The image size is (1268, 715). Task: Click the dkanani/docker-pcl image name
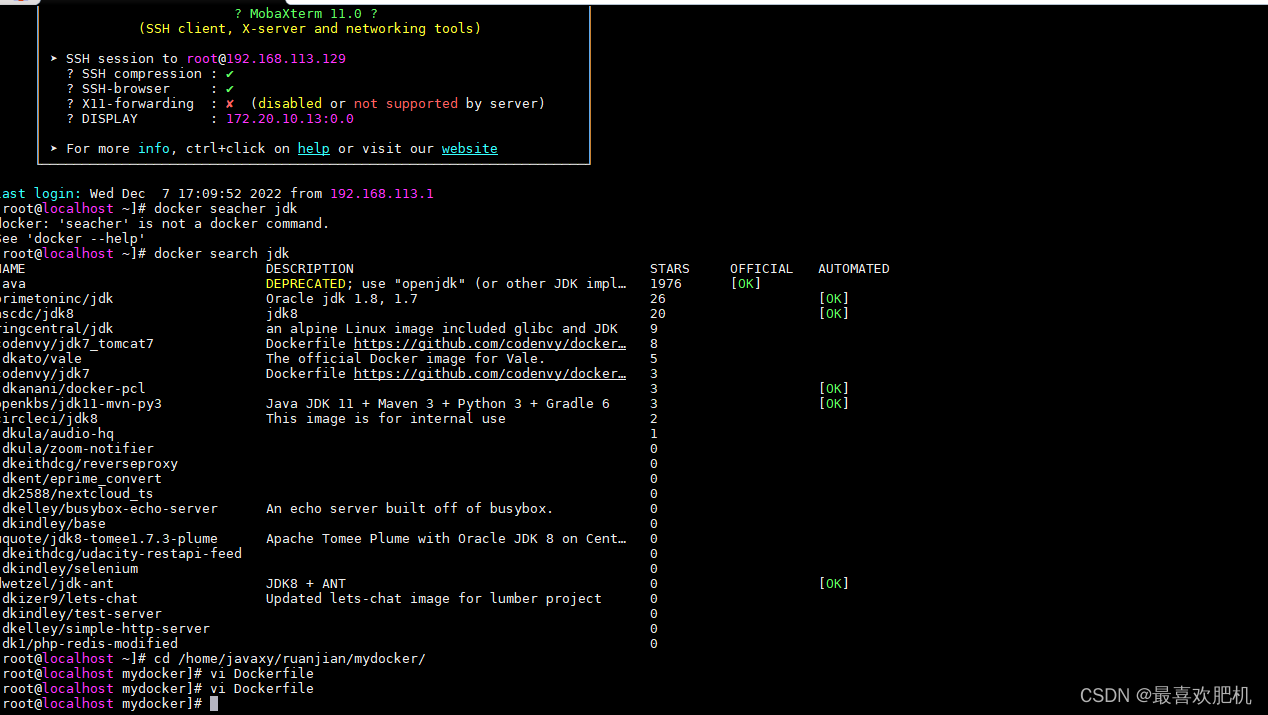point(73,388)
